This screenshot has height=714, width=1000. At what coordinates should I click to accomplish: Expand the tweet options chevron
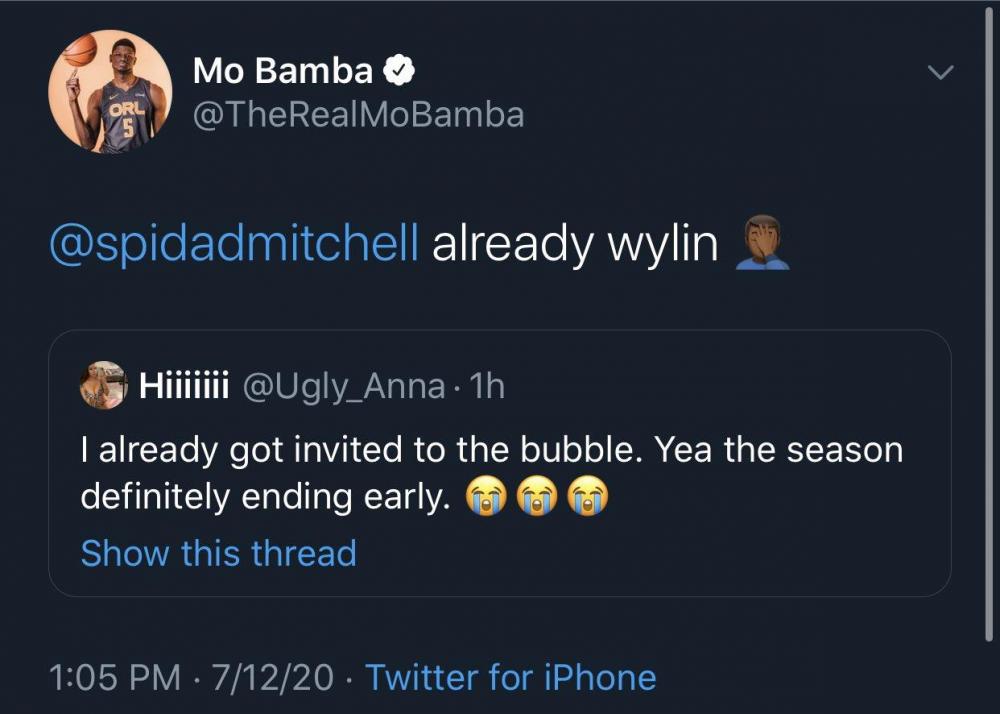click(941, 73)
